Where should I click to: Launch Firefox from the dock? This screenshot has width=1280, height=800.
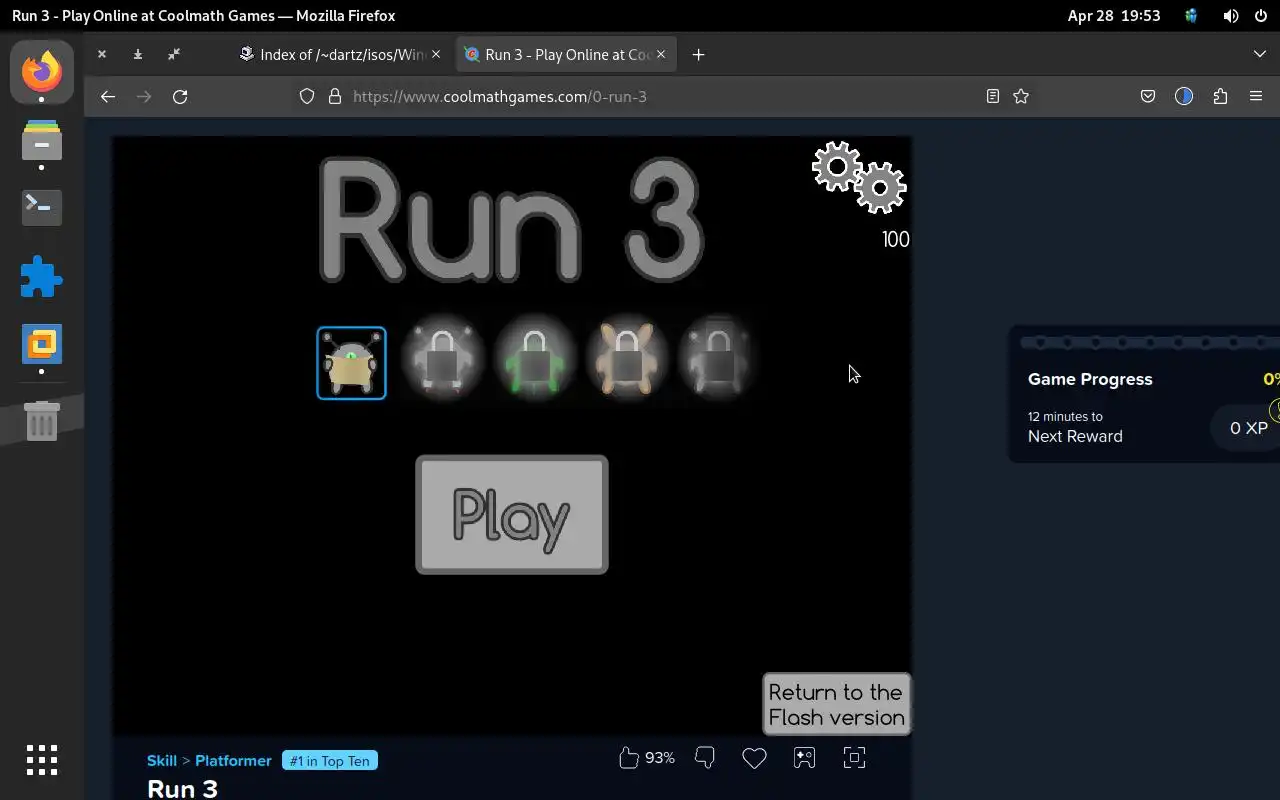pyautogui.click(x=42, y=72)
